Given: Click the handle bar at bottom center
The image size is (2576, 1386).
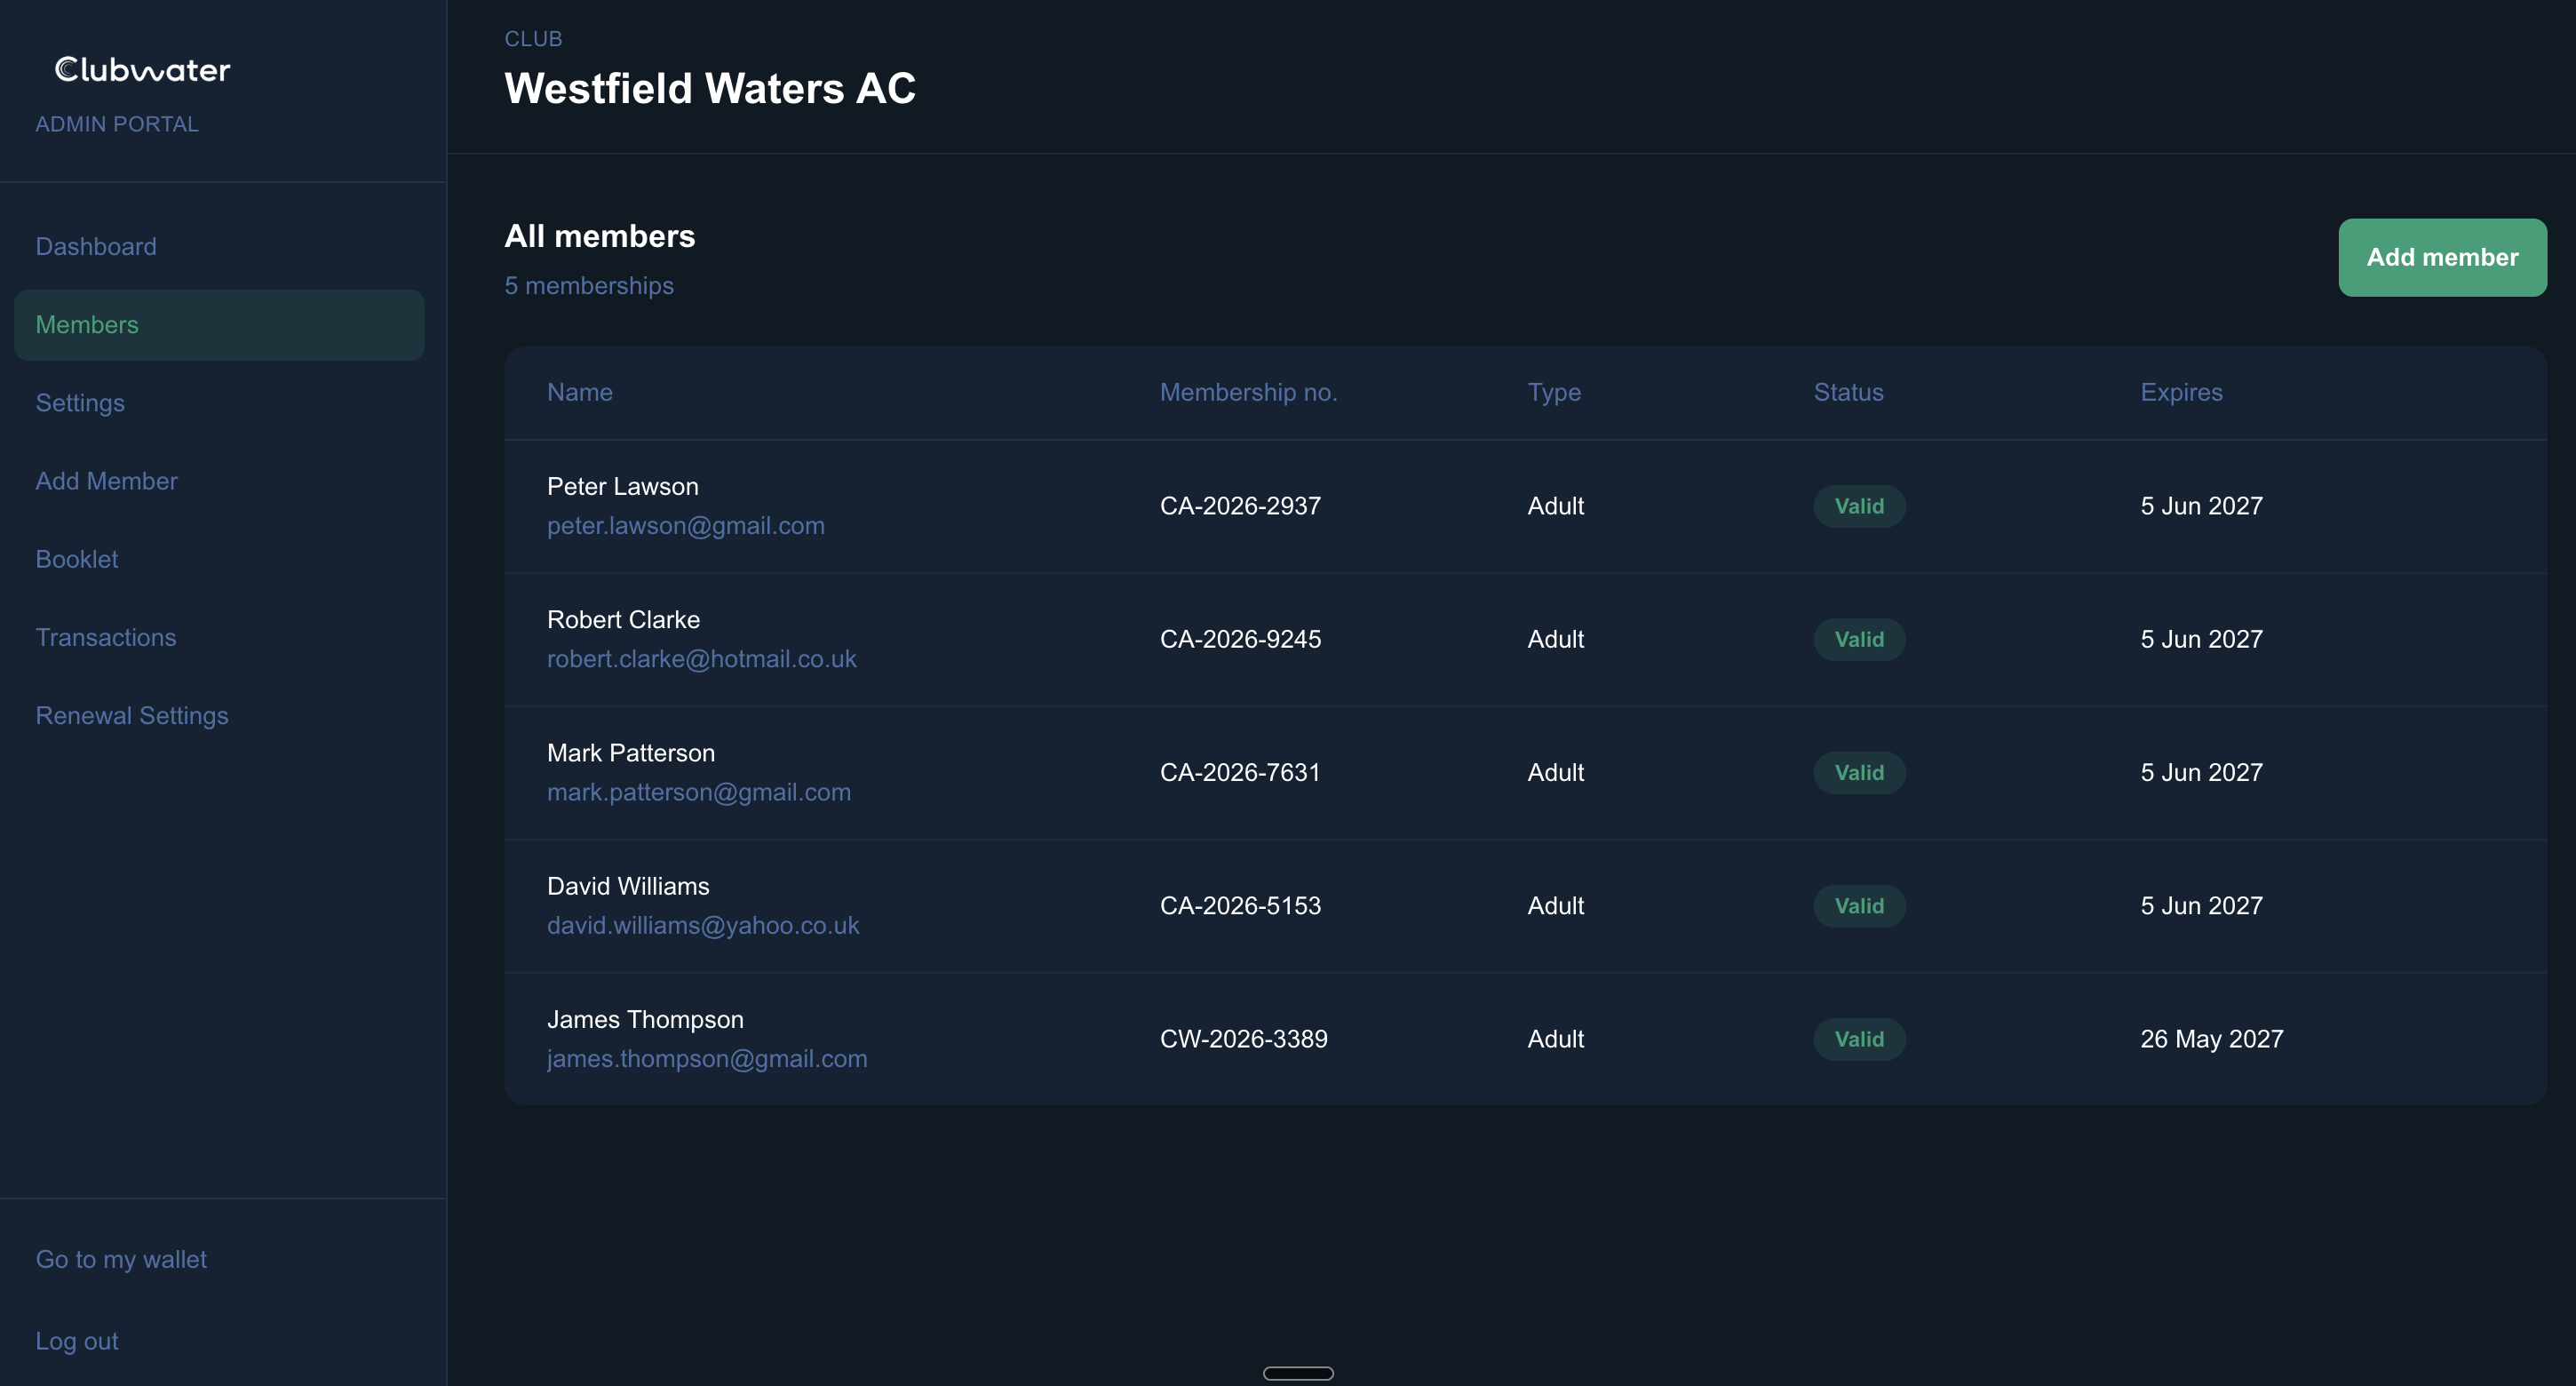Looking at the screenshot, I should [x=1298, y=1373].
